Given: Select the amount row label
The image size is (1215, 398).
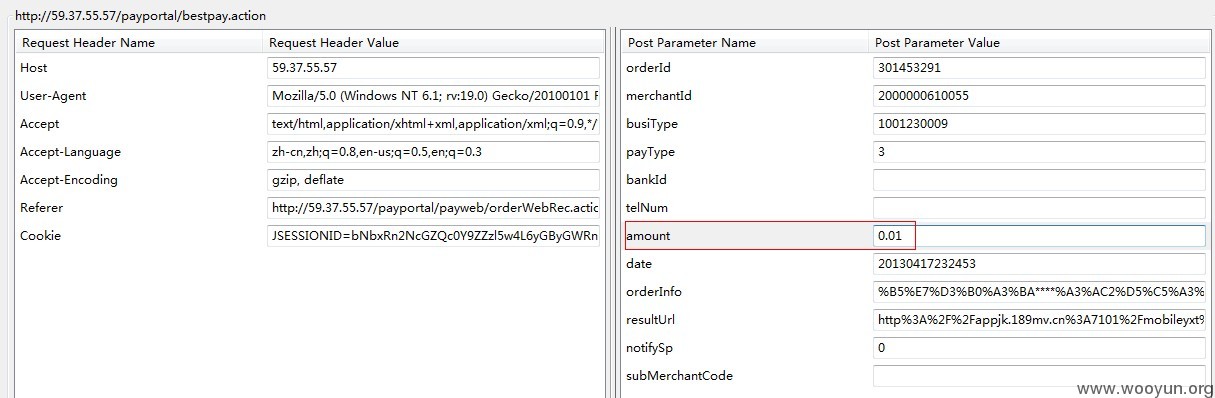Looking at the screenshot, I should 648,236.
